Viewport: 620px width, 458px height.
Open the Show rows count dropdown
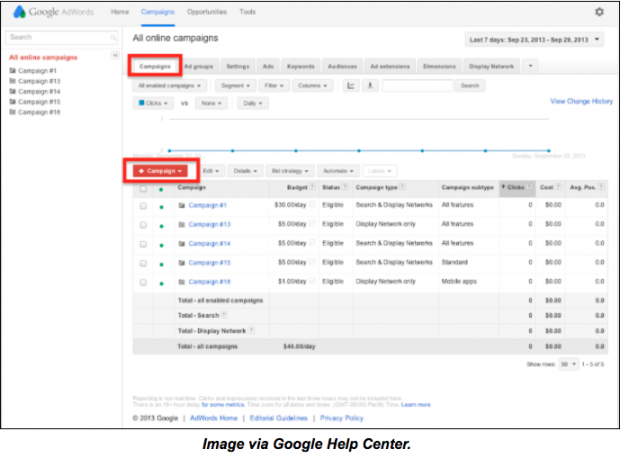pos(569,364)
